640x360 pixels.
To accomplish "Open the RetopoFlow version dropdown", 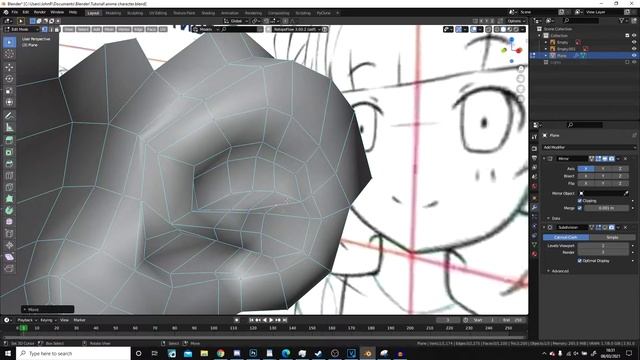I will (297, 29).
